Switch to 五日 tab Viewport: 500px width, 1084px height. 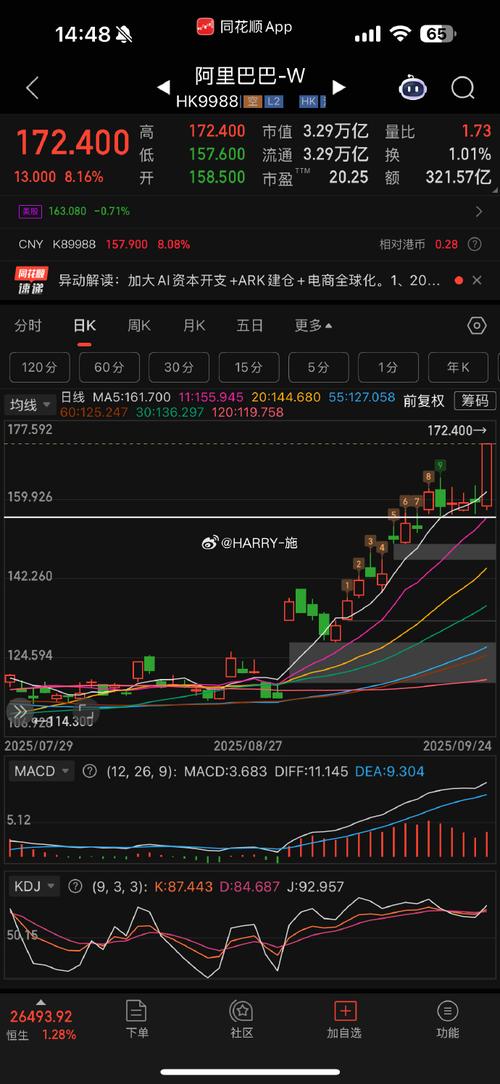click(250, 326)
